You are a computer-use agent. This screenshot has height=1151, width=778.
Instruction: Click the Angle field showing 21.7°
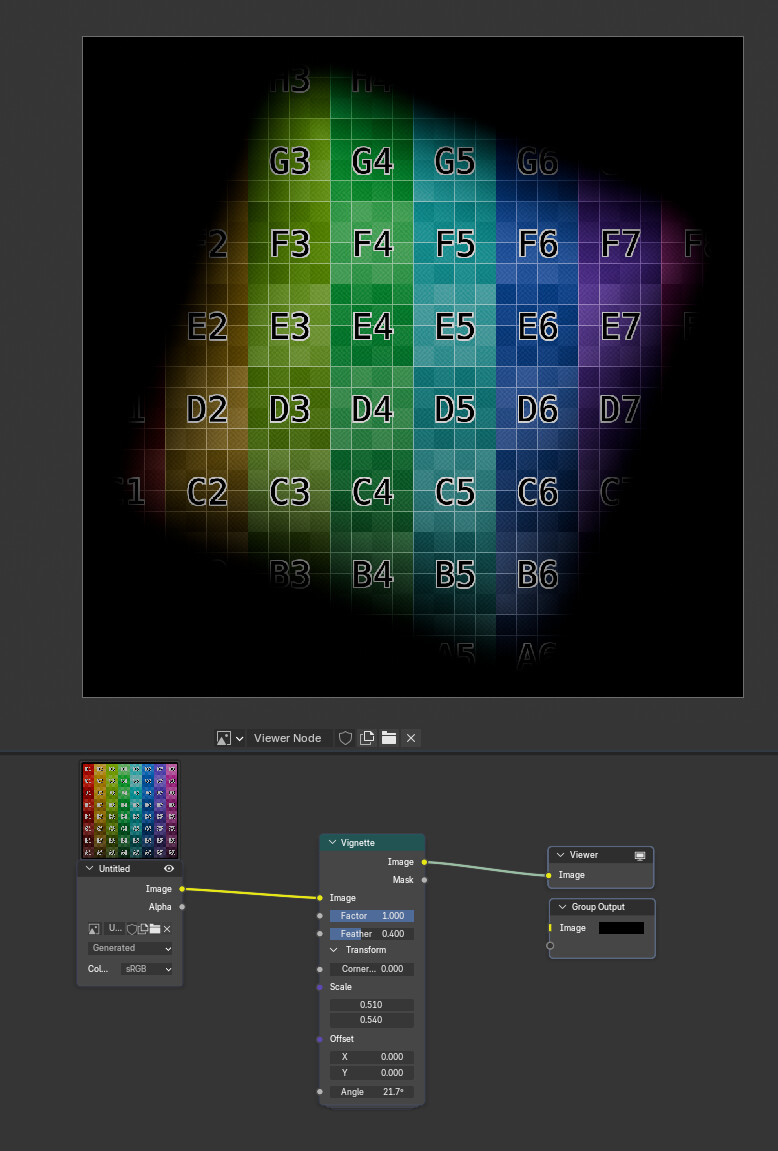tap(371, 1092)
